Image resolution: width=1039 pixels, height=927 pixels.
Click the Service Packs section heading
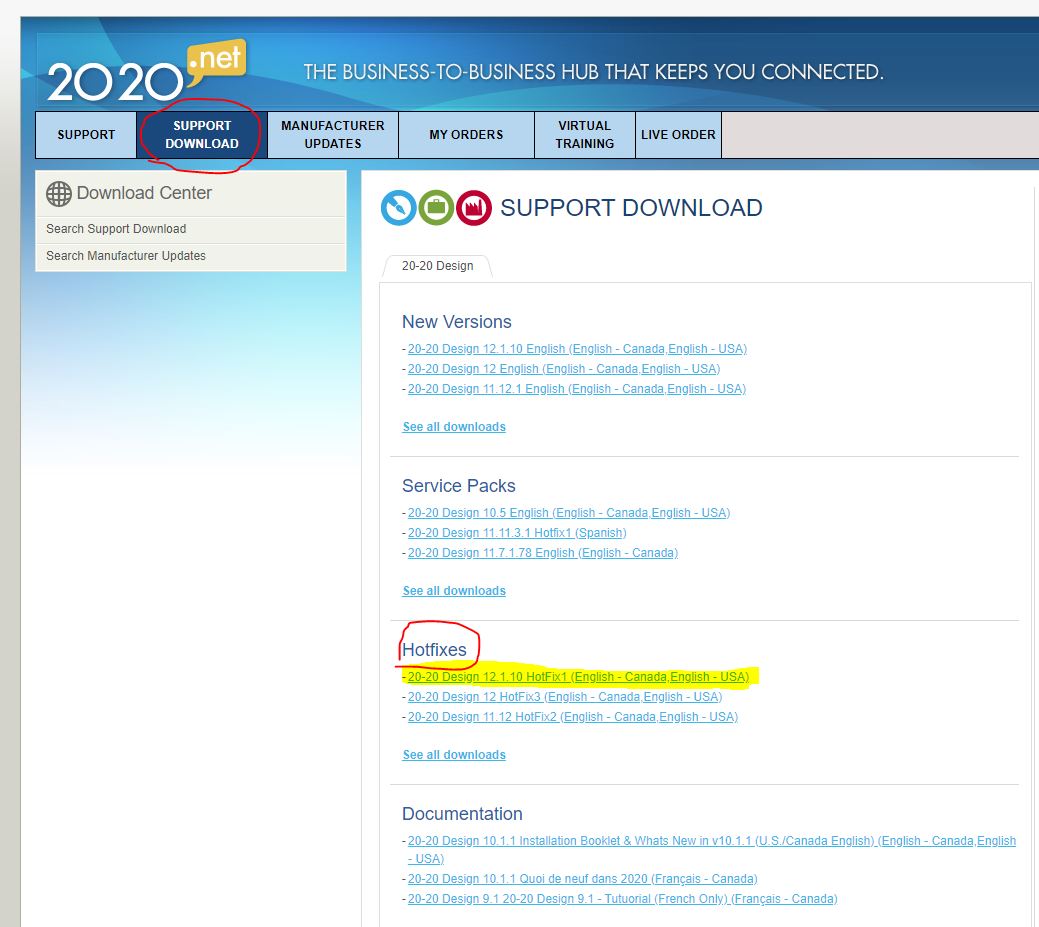[459, 486]
